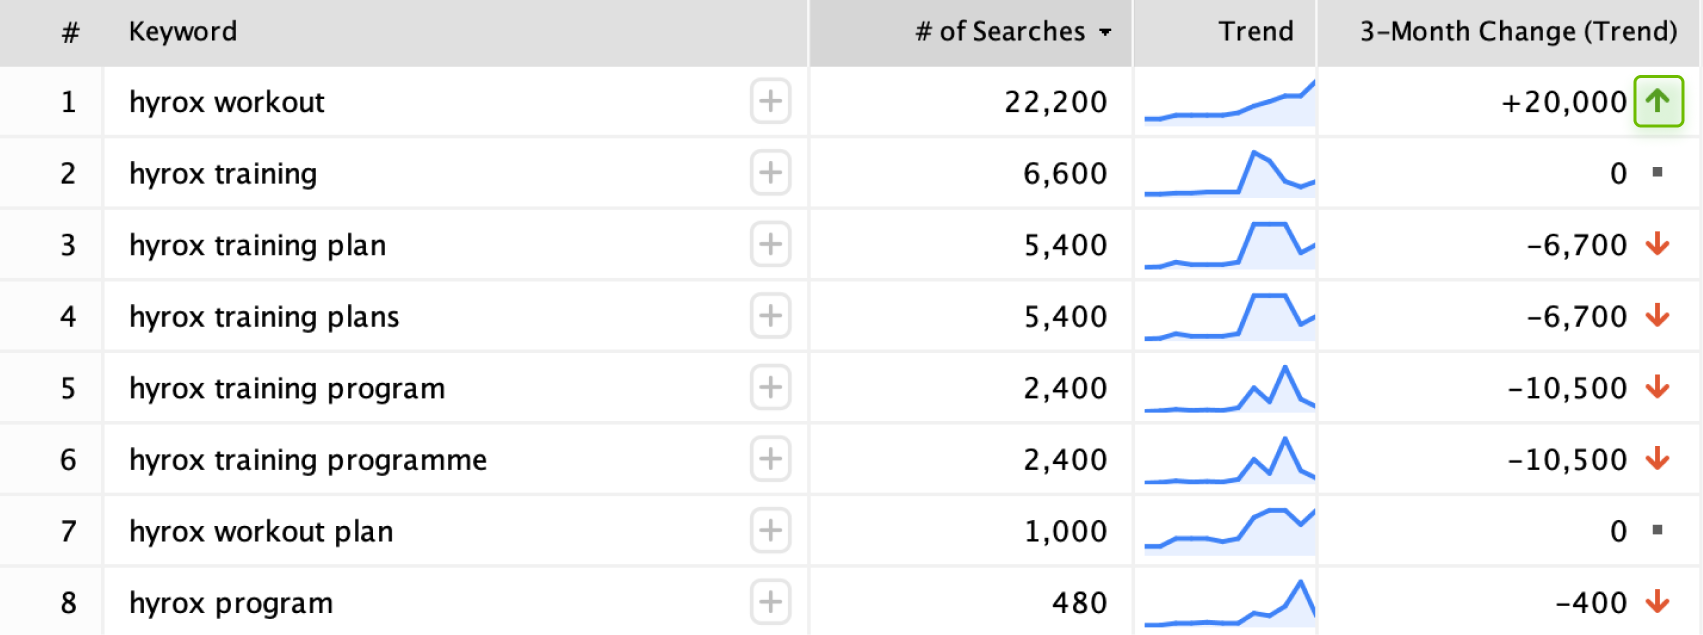Click plus icon beside 'hyrox program'
The width and height of the screenshot is (1703, 635).
tap(770, 602)
